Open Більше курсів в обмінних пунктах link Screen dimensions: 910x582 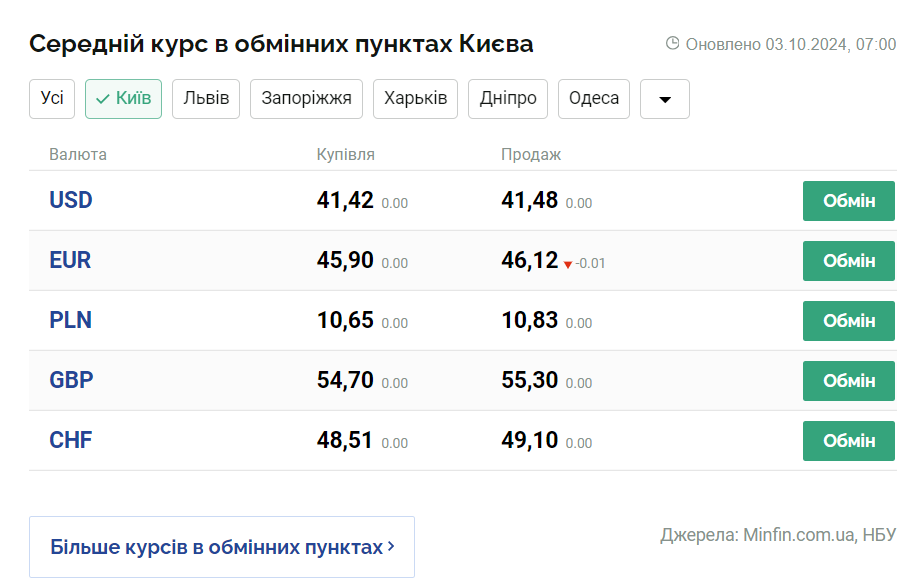222,547
